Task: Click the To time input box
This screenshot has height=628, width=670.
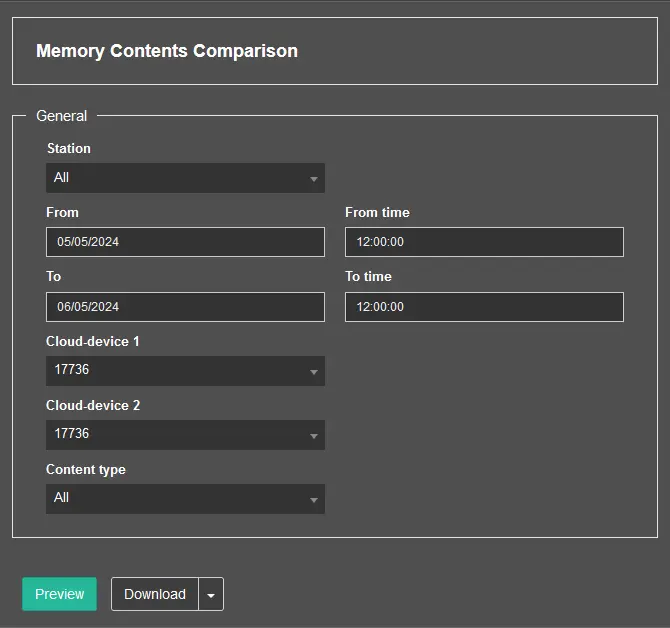Action: pos(484,307)
